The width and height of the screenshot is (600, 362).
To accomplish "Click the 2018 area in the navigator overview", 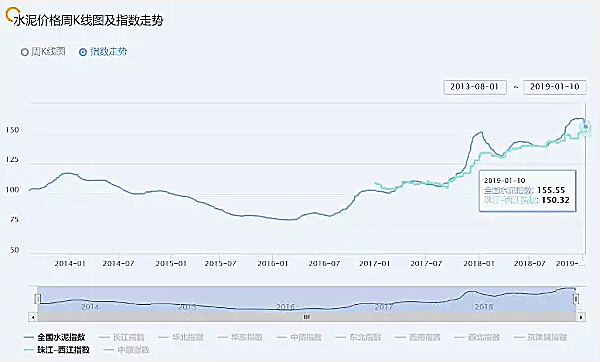I will [484, 307].
